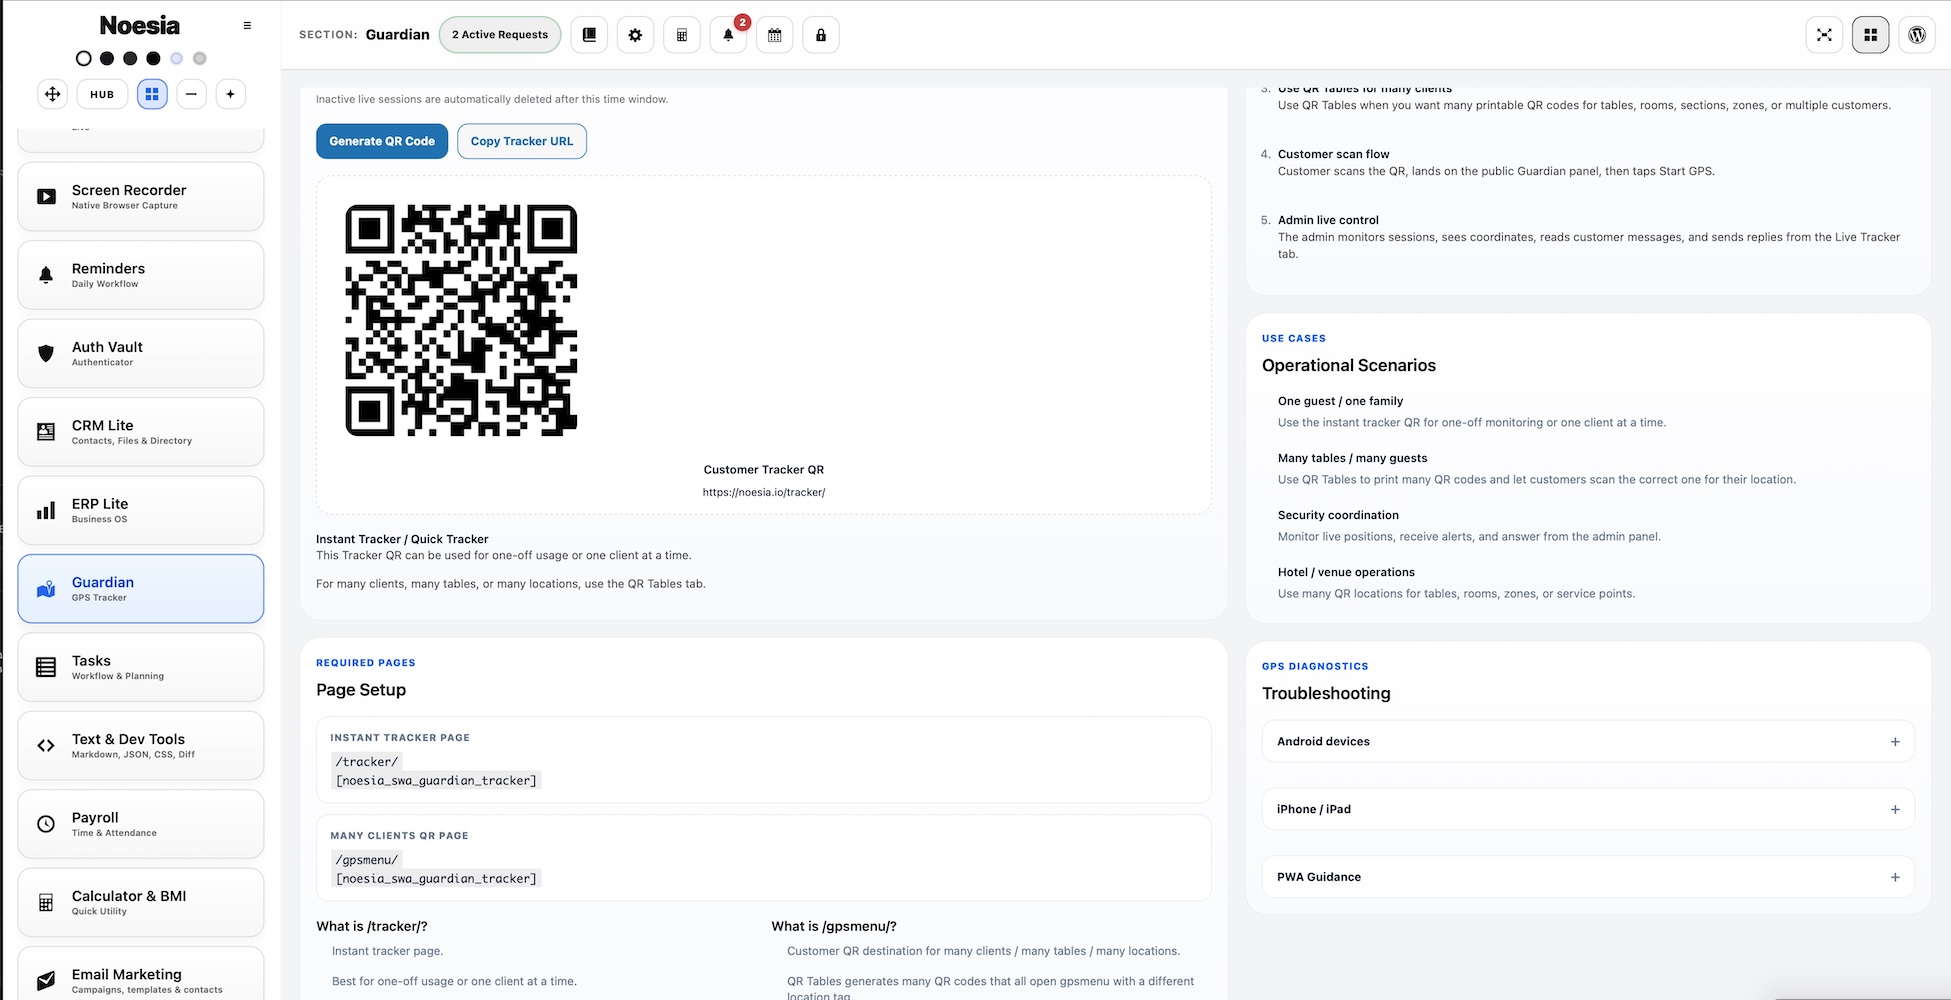
Task: Click the Screen Recorder play icon
Action: pos(46,197)
